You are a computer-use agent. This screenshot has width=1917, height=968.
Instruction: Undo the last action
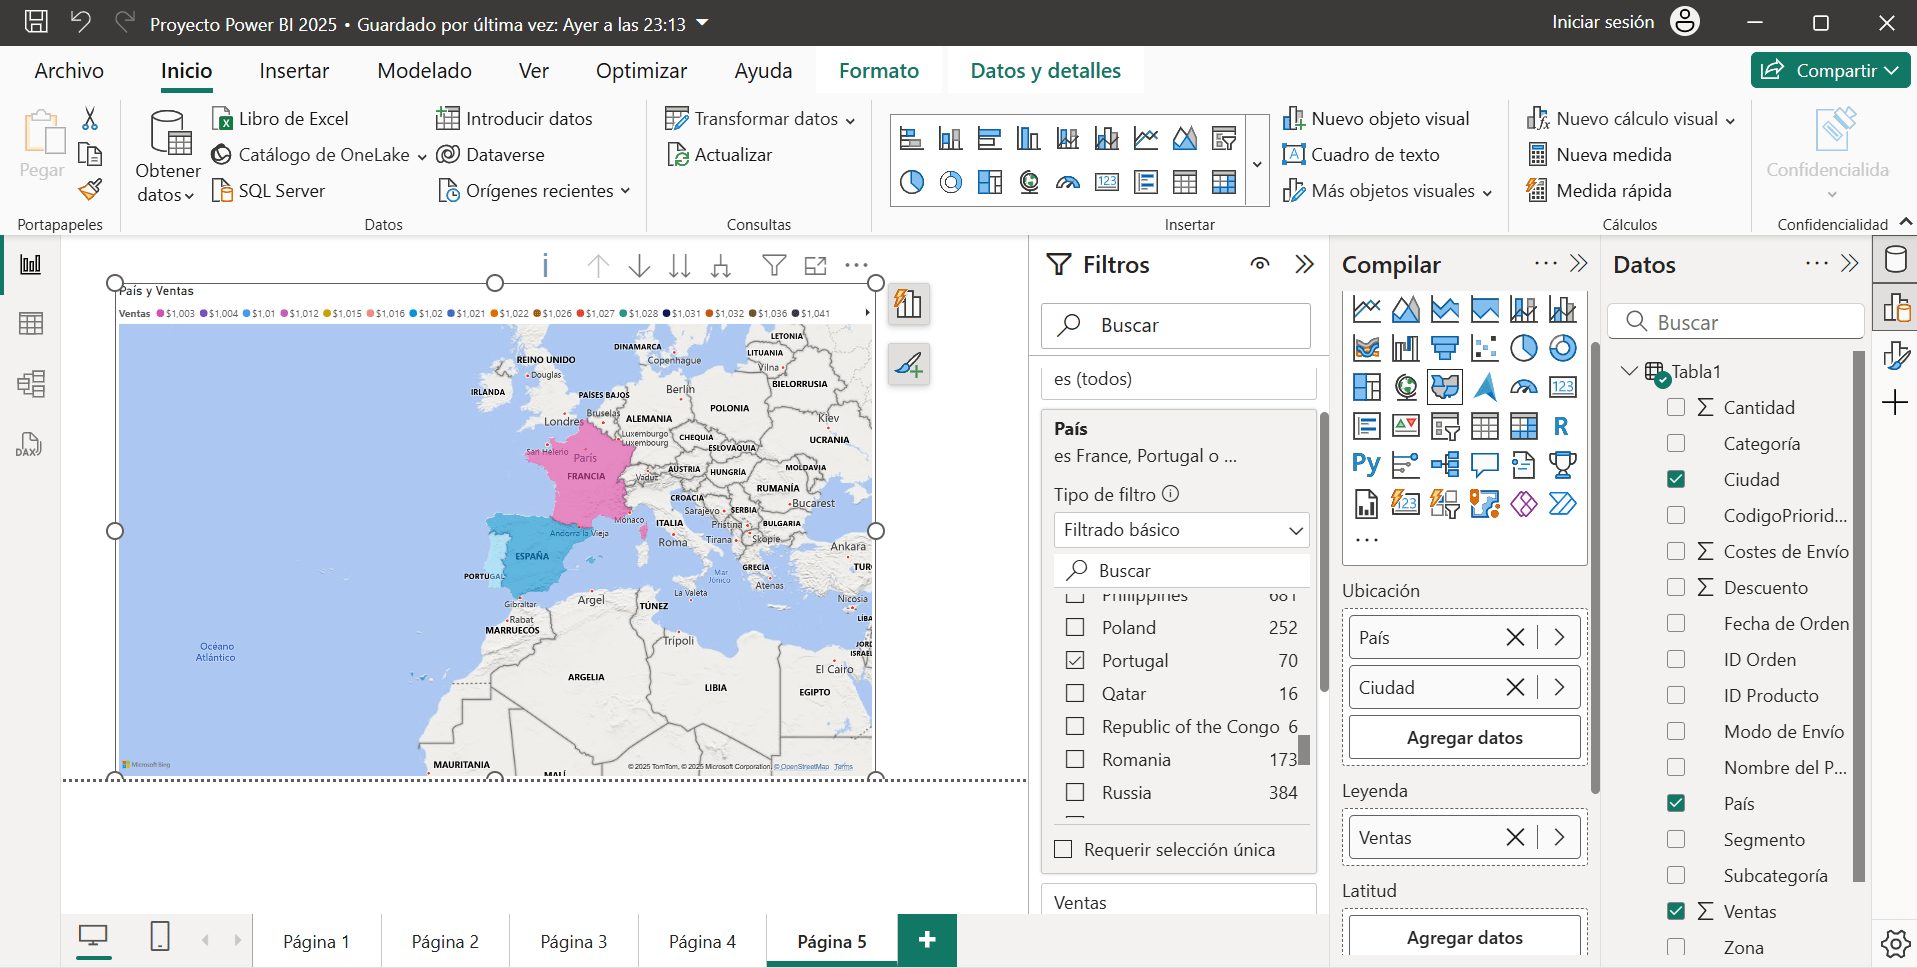tap(81, 22)
